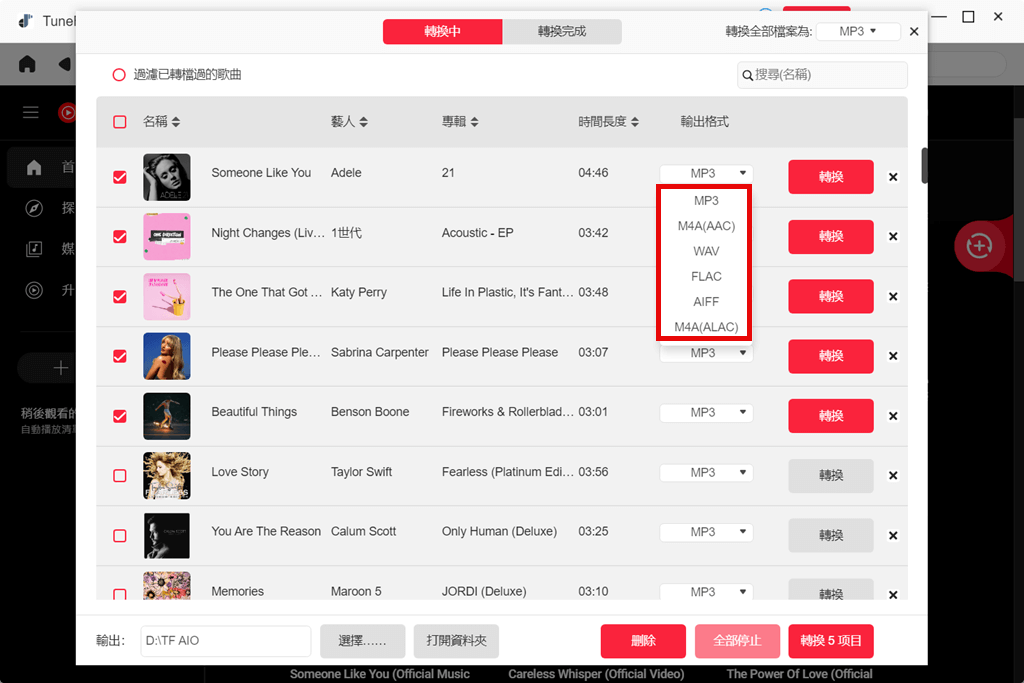This screenshot has width=1024, height=683.
Task: Click the TuneFab app logo icon
Action: [25, 21]
